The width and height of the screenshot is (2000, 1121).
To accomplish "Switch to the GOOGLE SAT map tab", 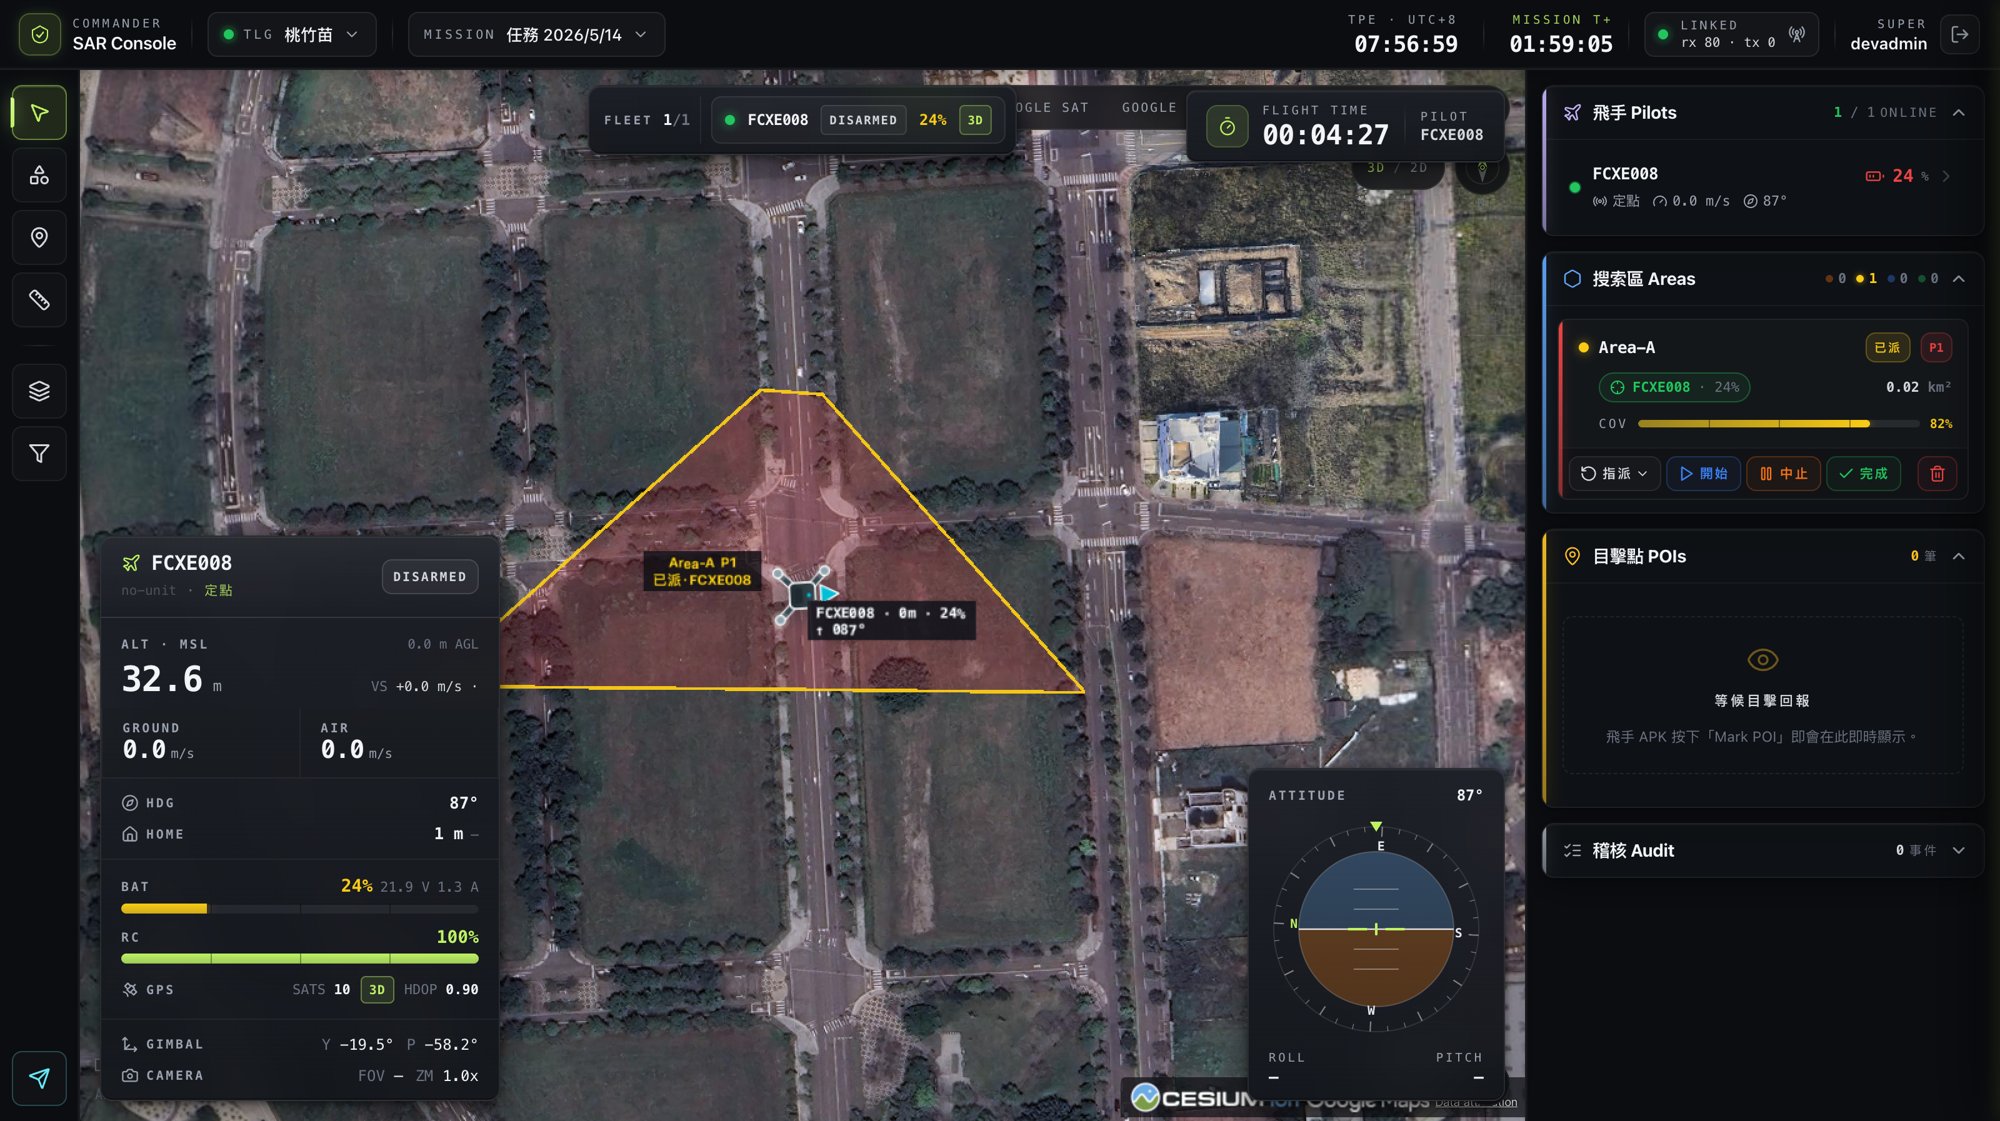I will pyautogui.click(x=1049, y=108).
